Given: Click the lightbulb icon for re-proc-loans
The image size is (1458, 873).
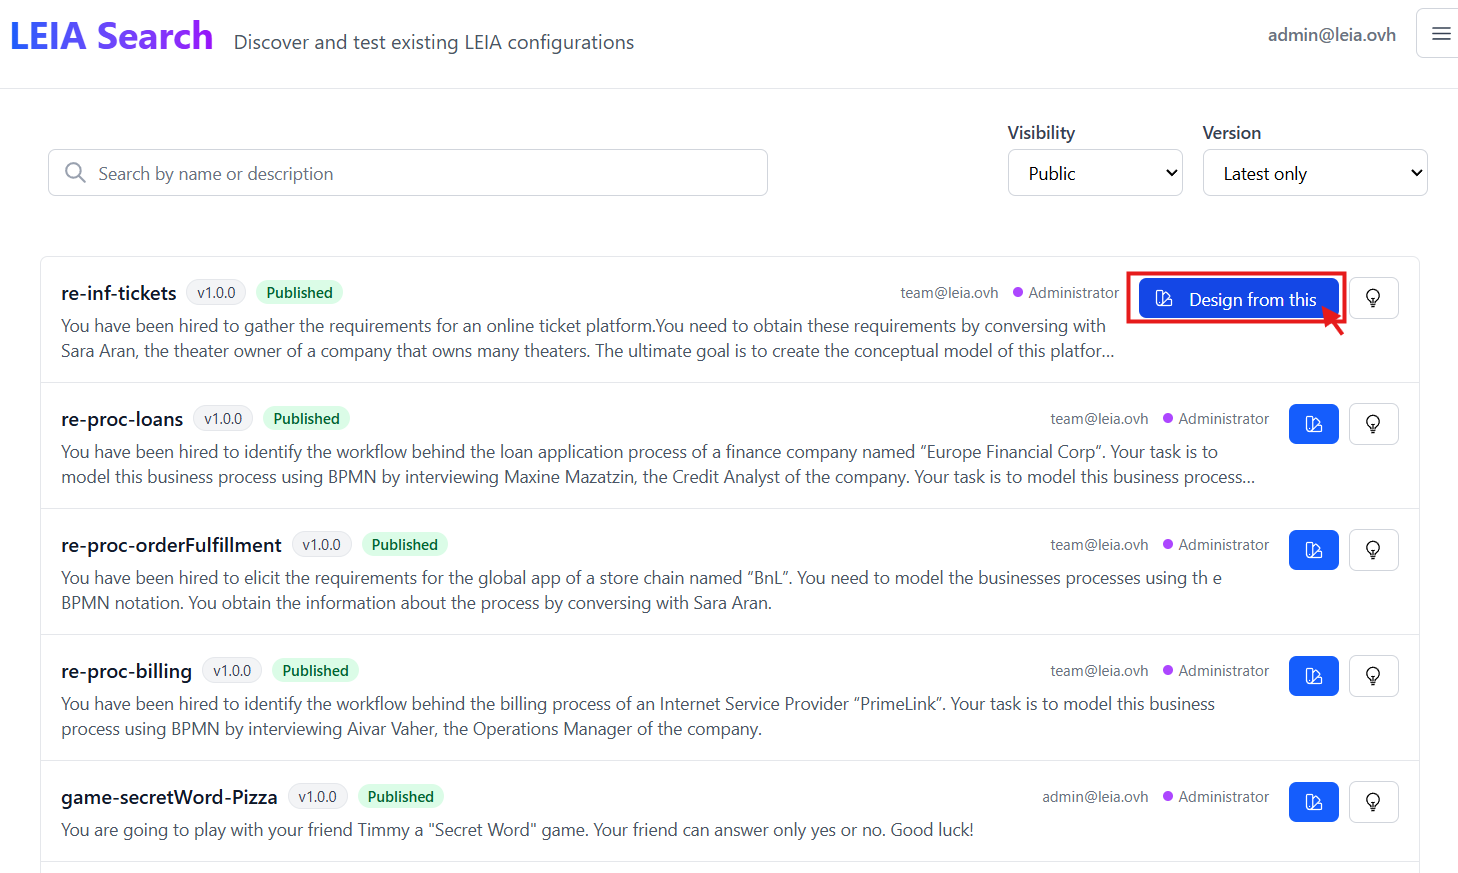Looking at the screenshot, I should [x=1373, y=424].
